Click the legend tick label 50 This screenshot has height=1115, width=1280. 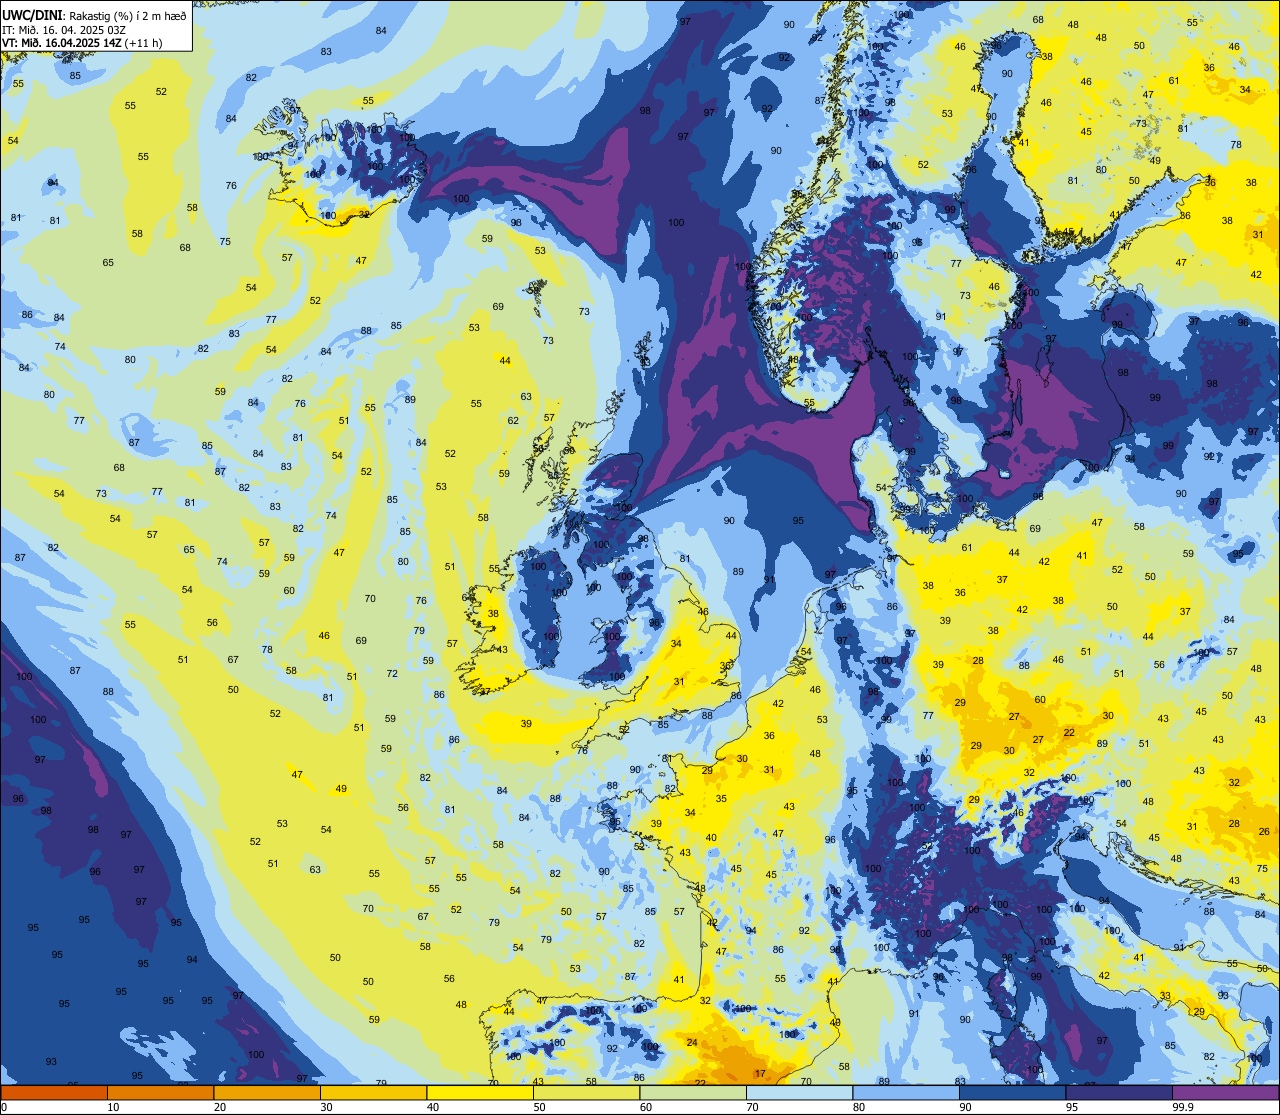539,1107
